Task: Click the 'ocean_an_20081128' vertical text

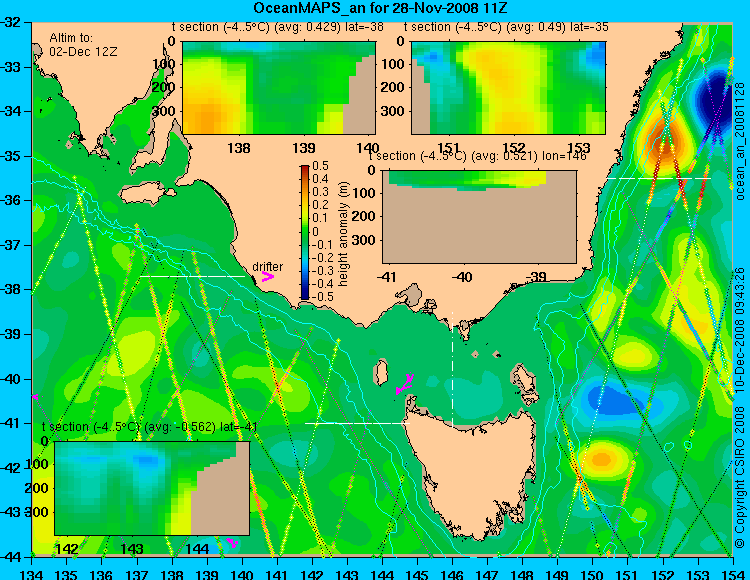Action: tap(740, 141)
